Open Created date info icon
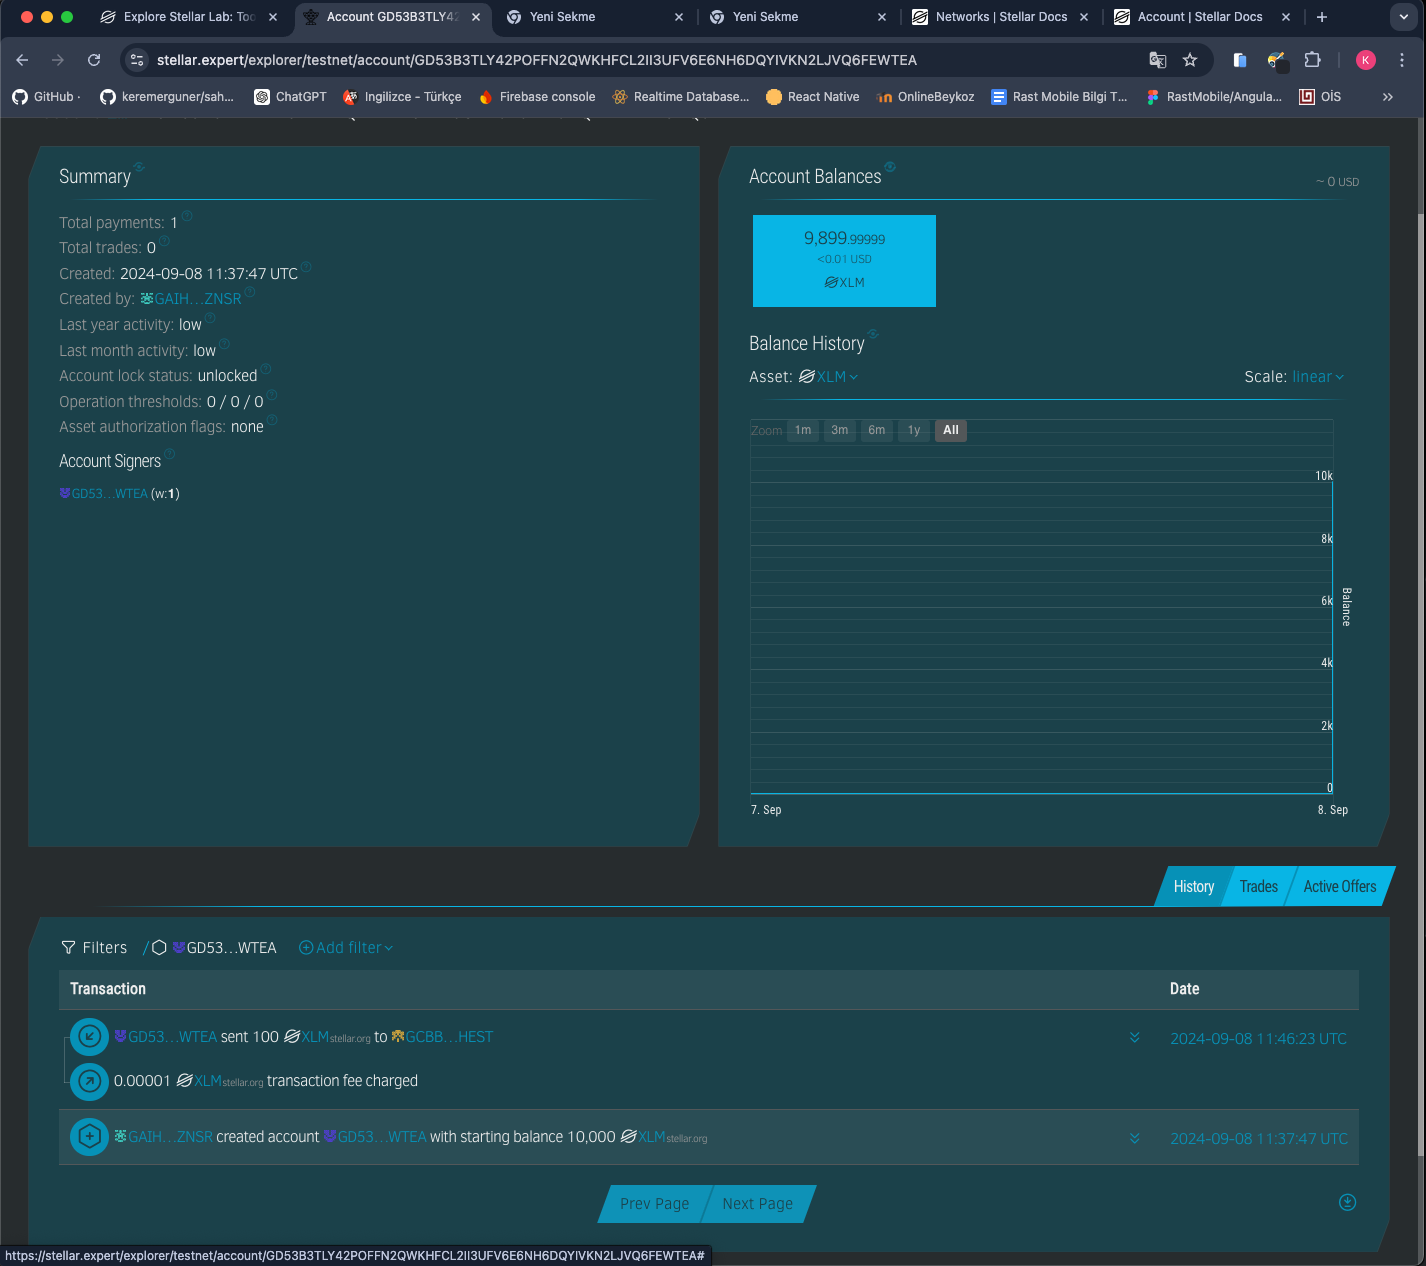 pos(307,267)
